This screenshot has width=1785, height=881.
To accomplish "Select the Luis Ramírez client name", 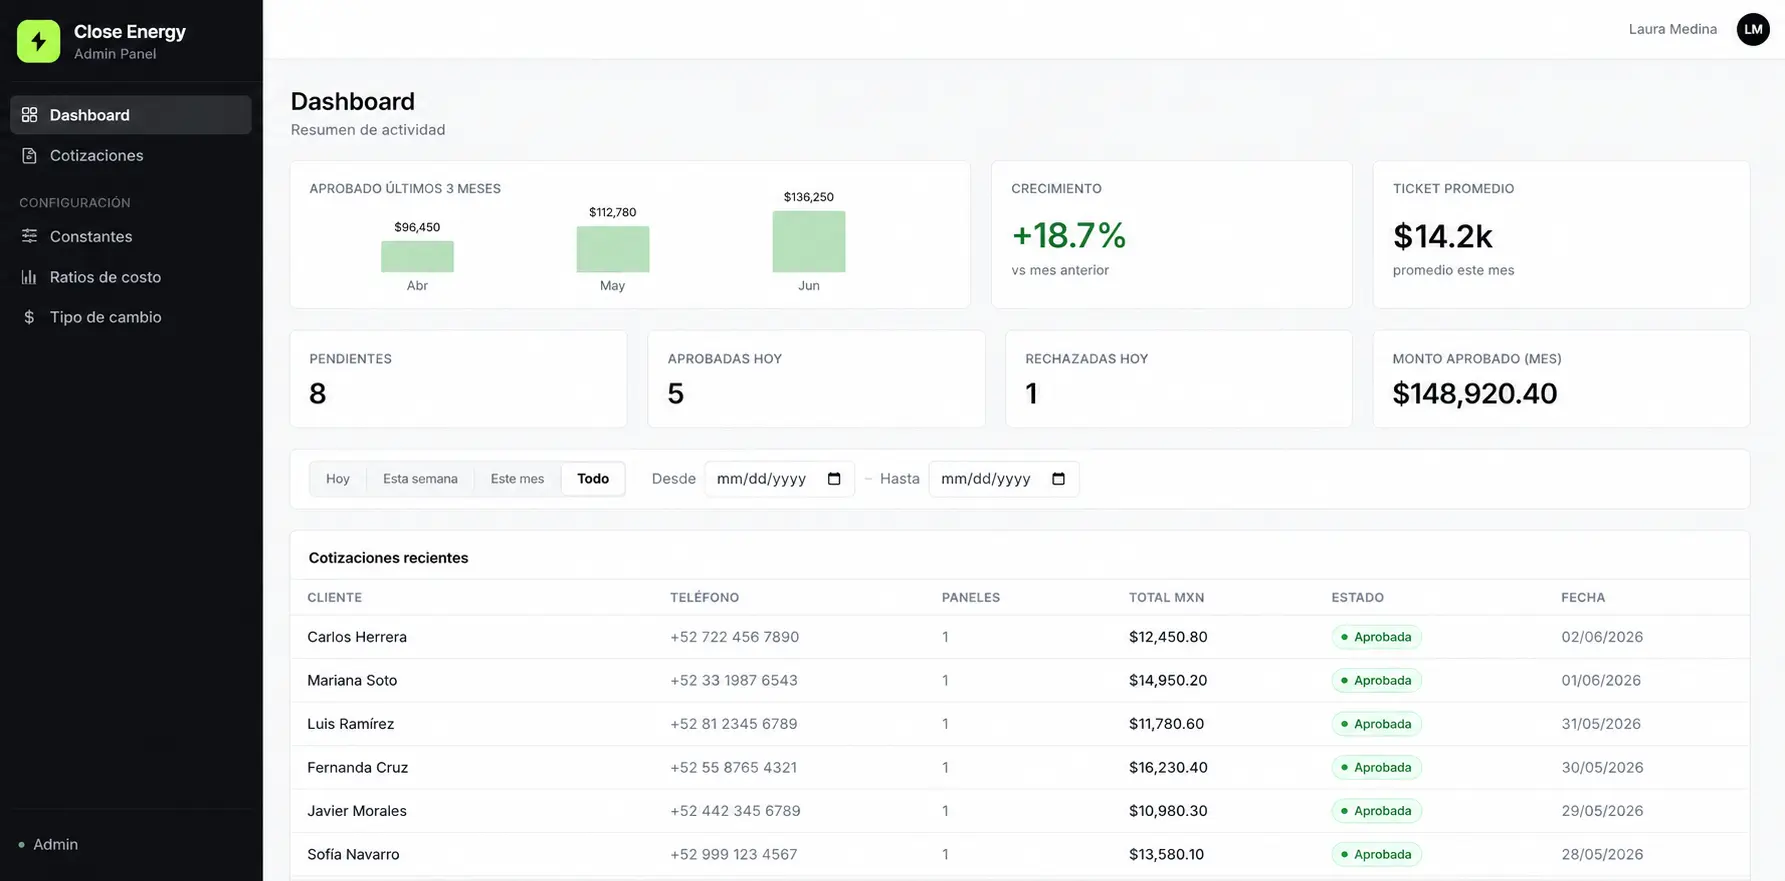I will click(x=350, y=724).
